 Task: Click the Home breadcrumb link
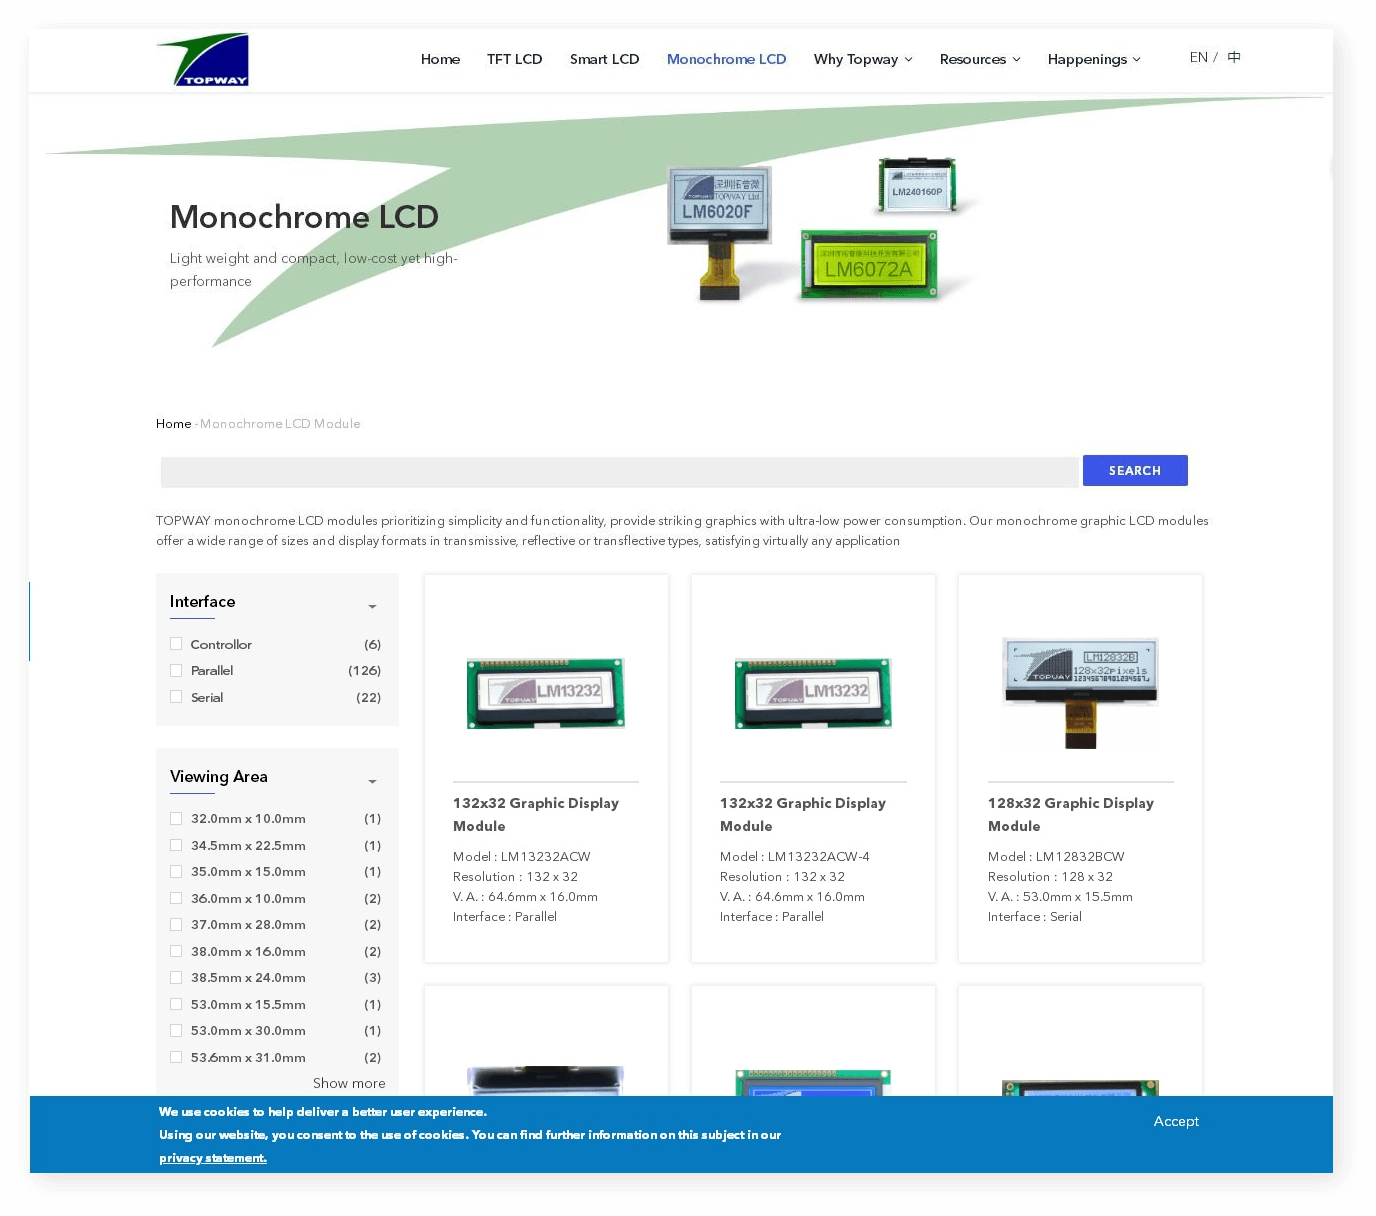[173, 424]
